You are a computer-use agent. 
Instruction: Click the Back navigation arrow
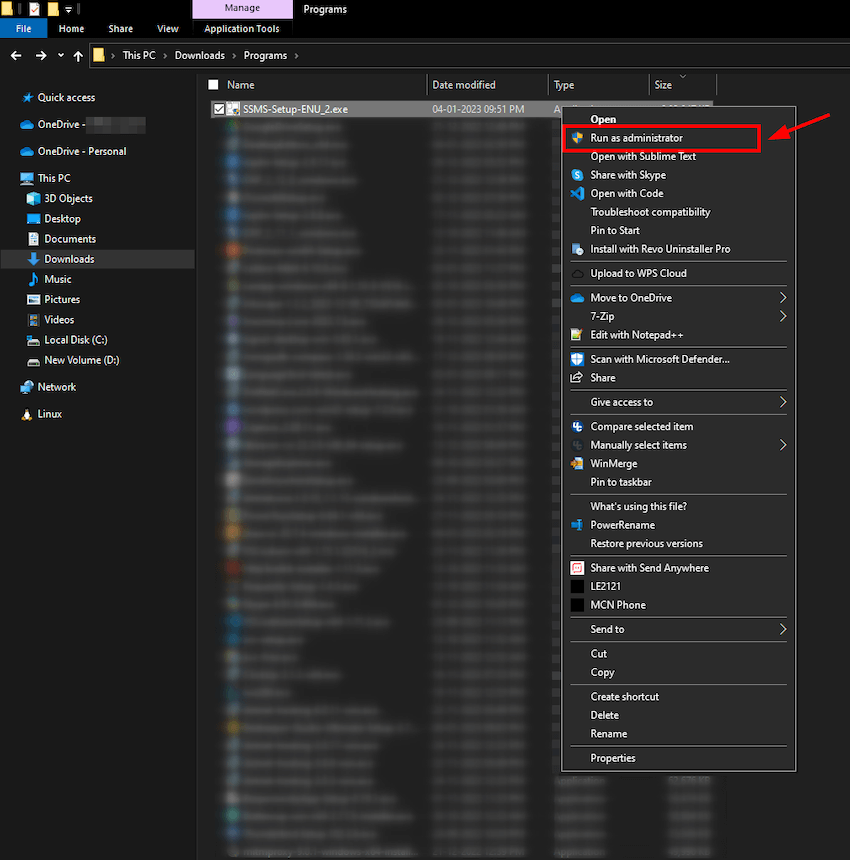click(x=16, y=55)
